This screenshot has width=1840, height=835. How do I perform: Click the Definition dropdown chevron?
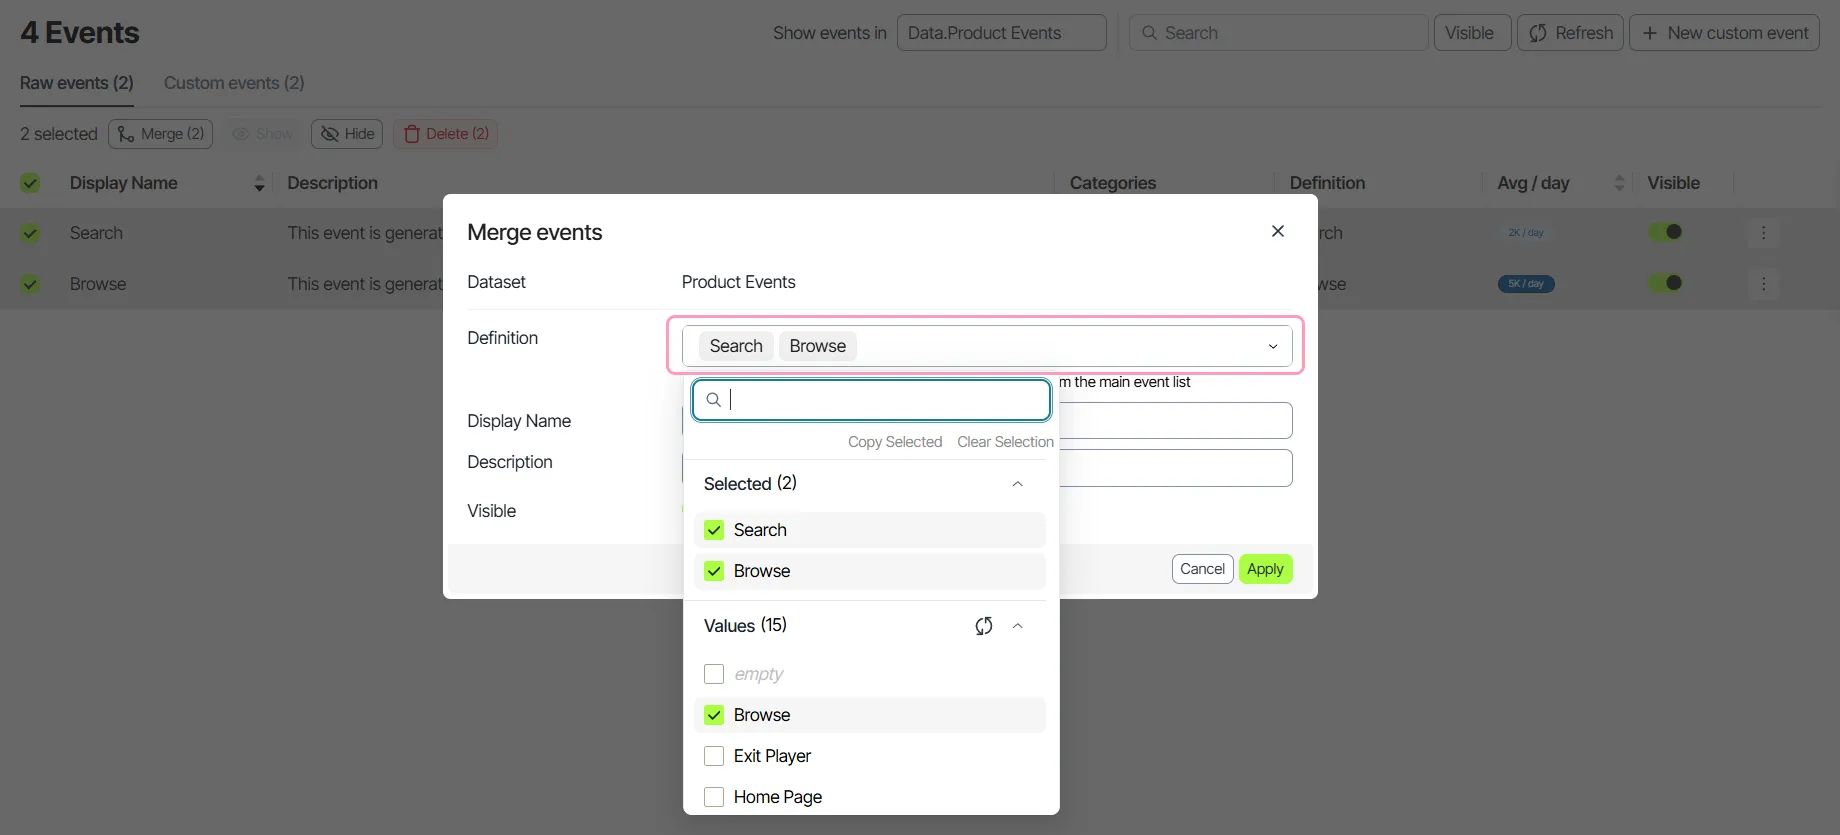(1273, 346)
